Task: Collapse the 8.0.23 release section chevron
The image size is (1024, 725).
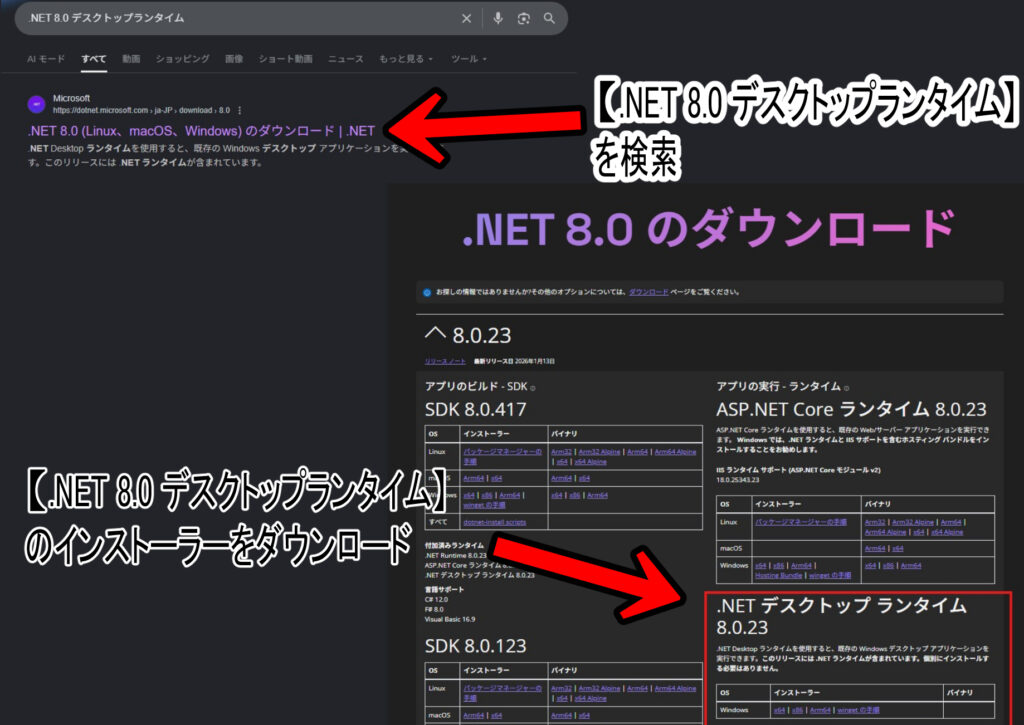Action: (x=437, y=335)
